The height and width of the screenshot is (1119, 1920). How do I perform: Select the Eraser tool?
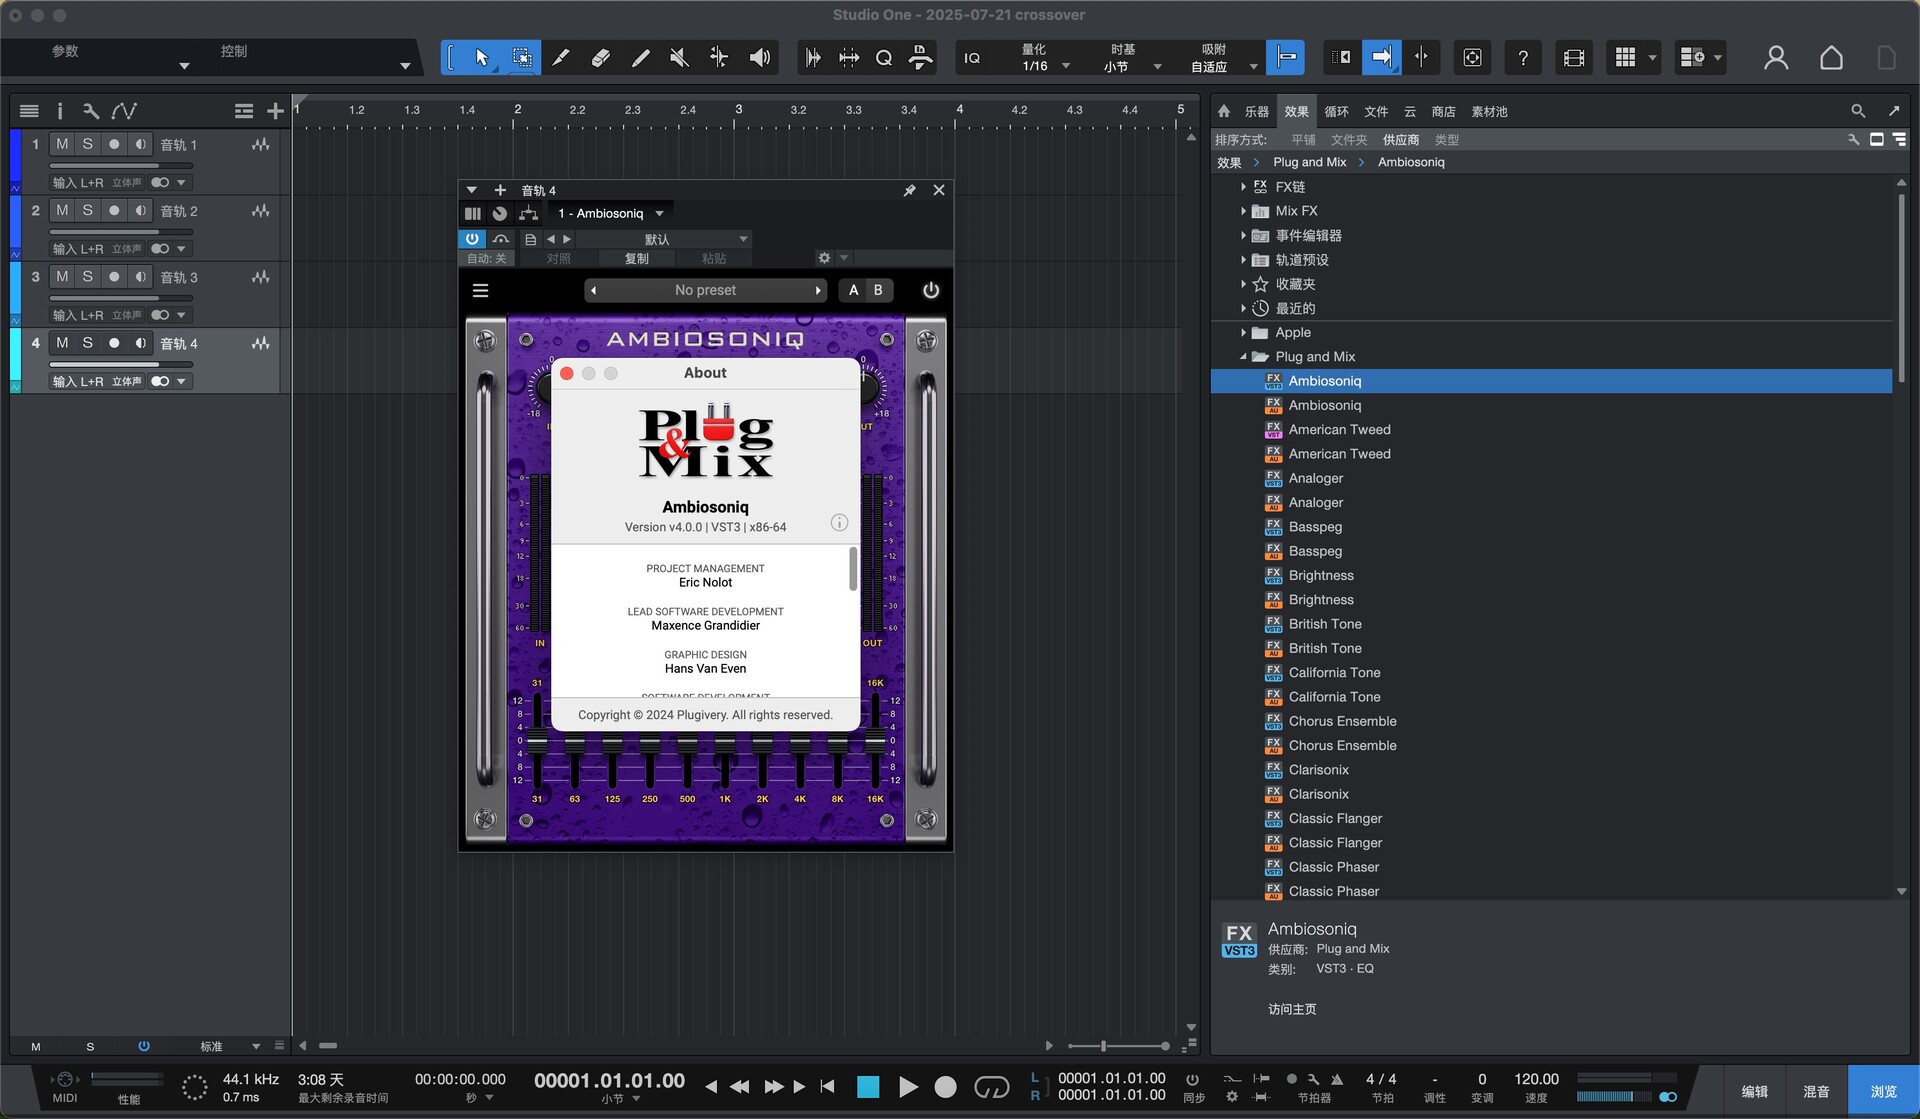(x=600, y=58)
